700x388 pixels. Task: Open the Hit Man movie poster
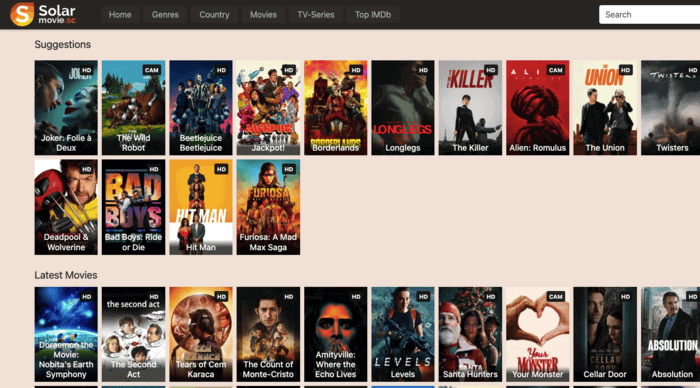[x=201, y=207]
